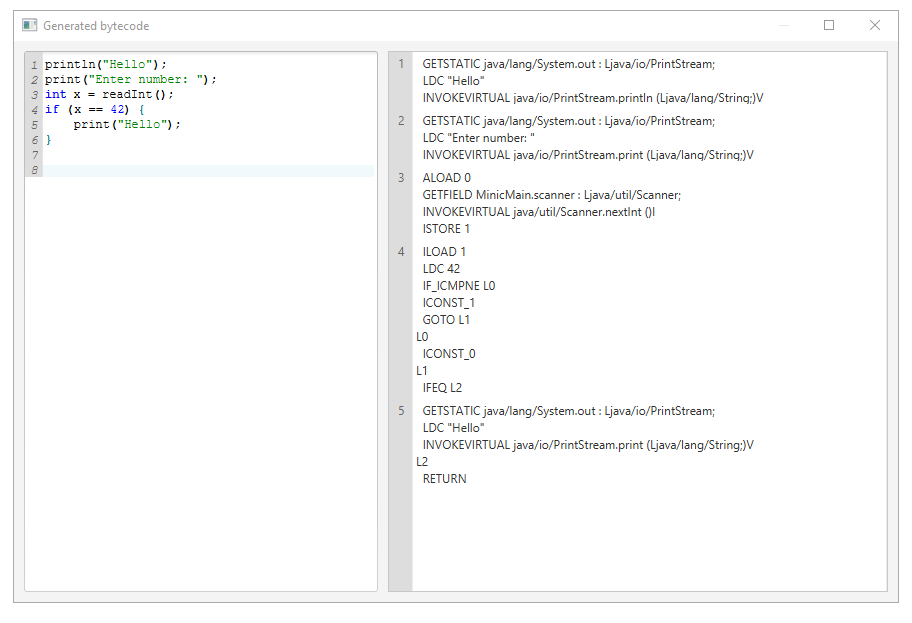Click LDC 42 instruction
Image resolution: width=912 pixels, height=623 pixels.
pos(441,269)
